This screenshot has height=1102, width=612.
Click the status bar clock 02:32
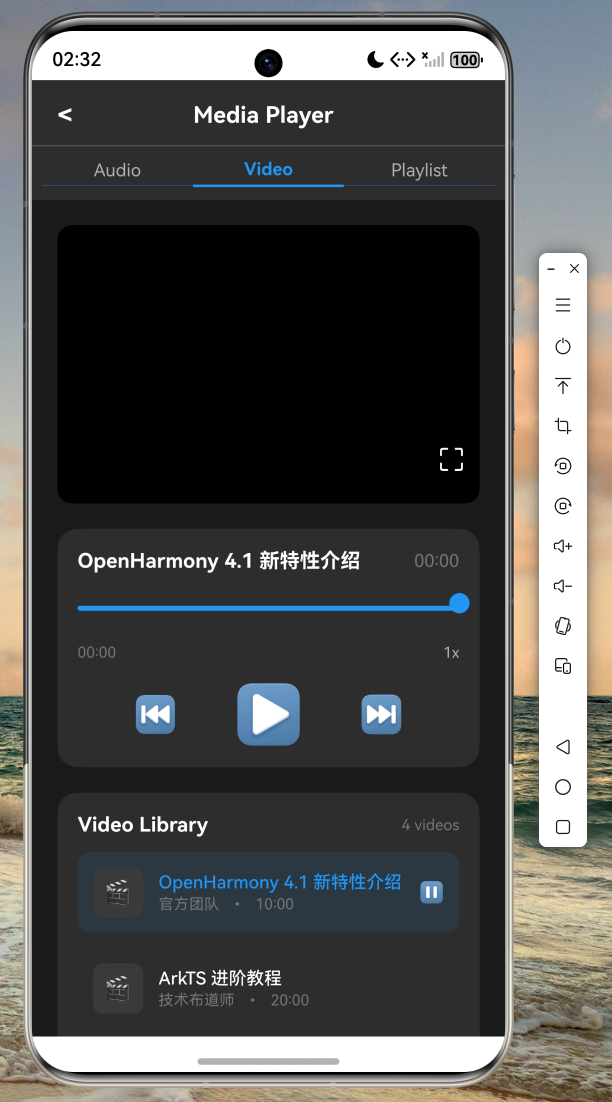[x=77, y=59]
